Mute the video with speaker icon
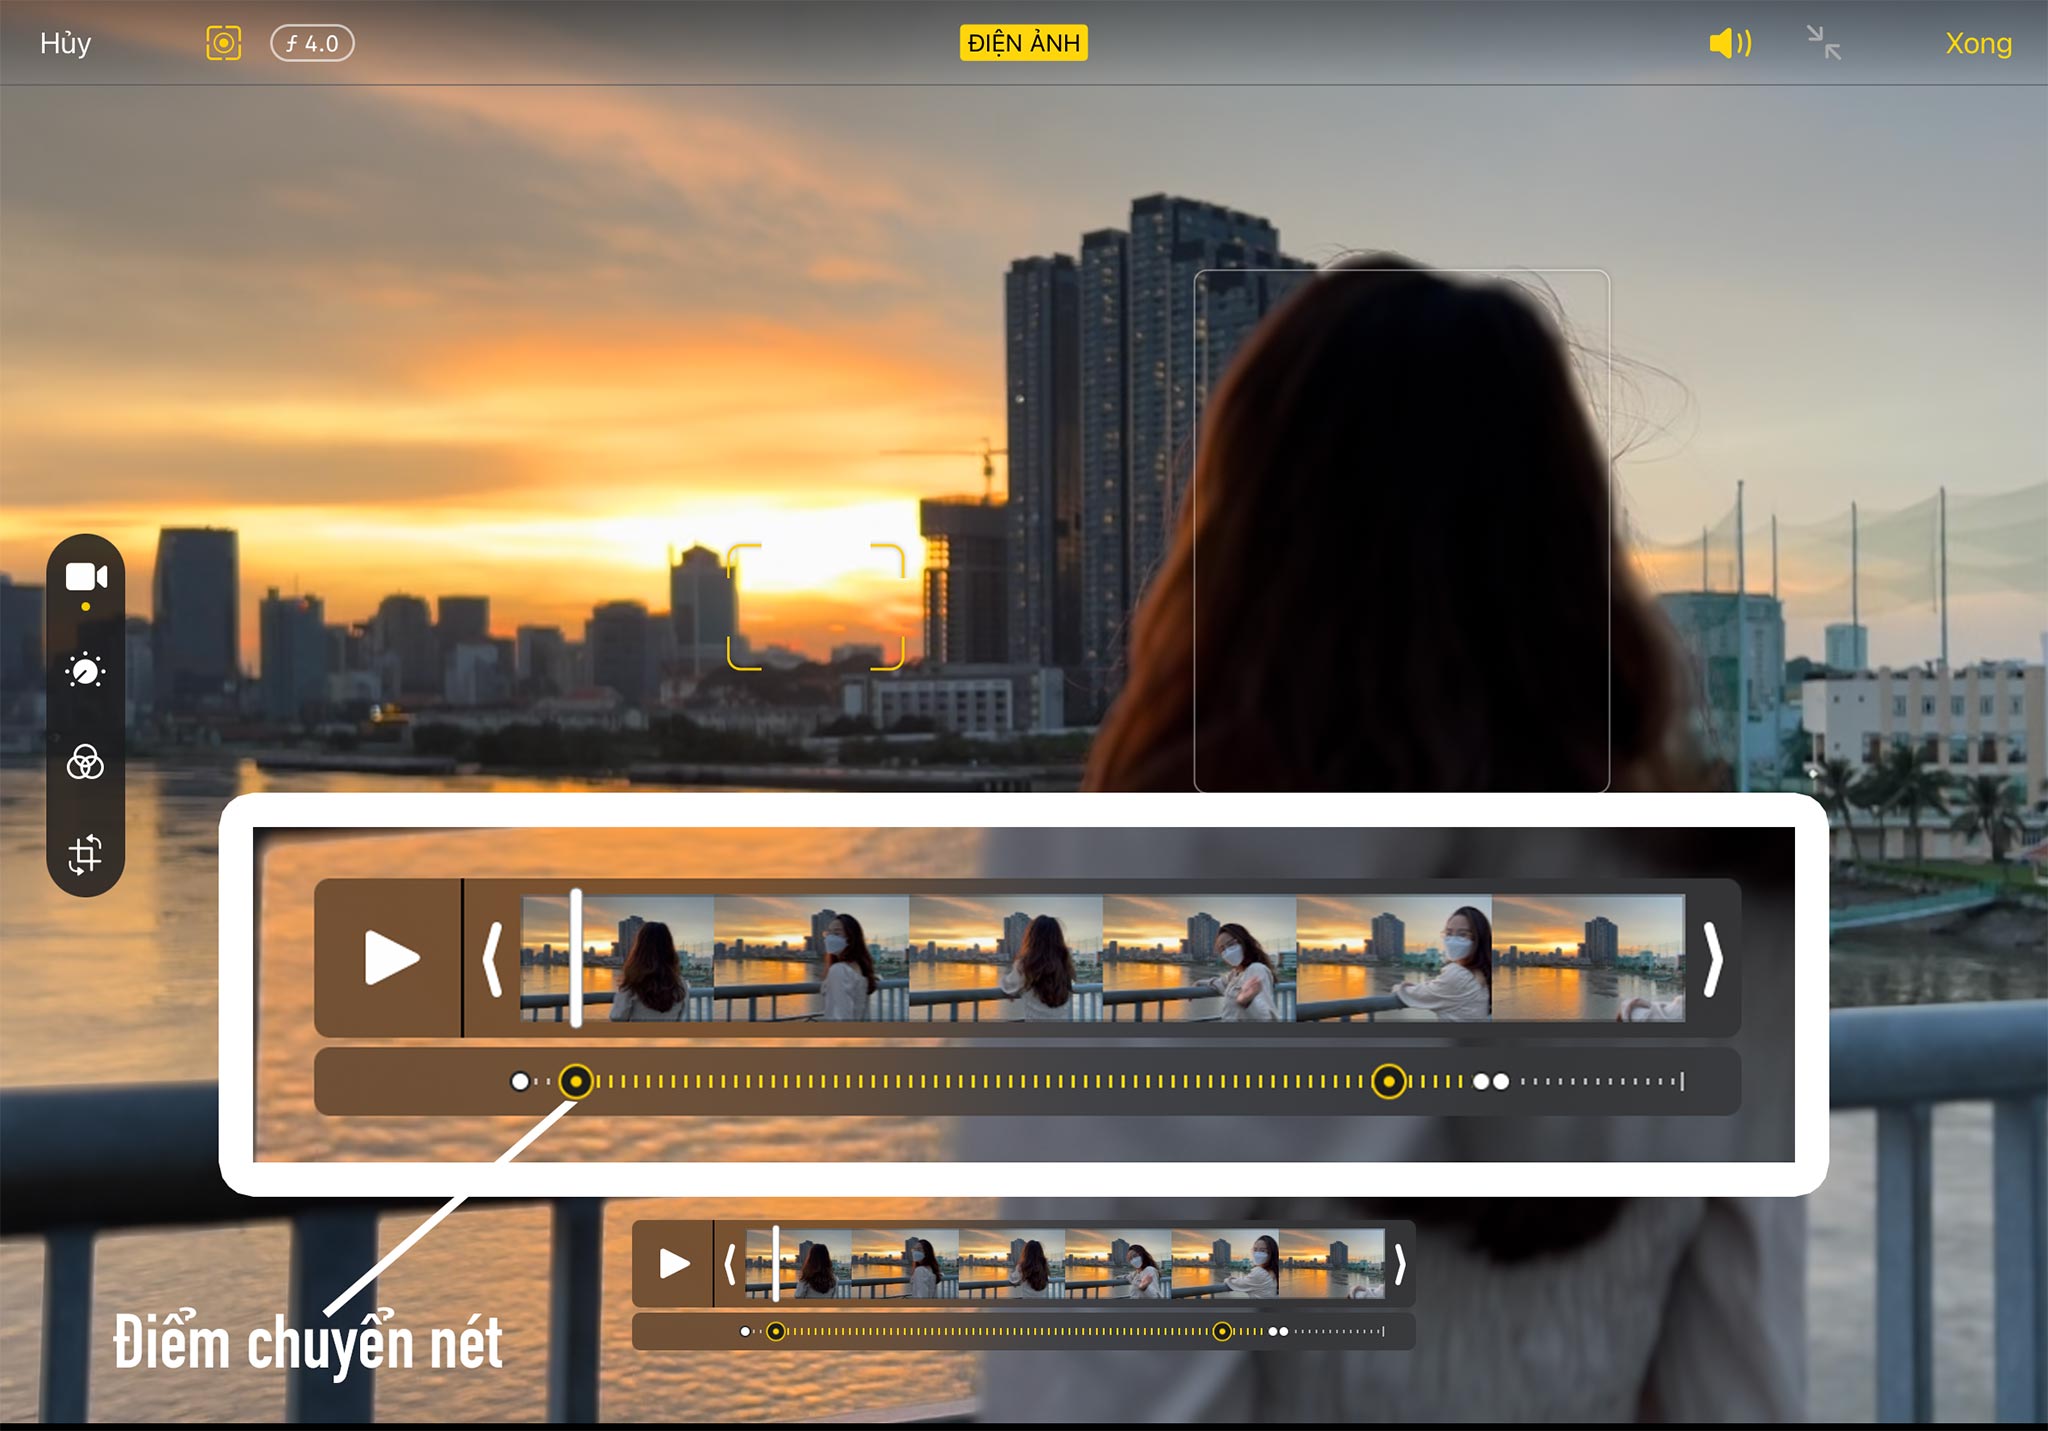Image resolution: width=2048 pixels, height=1431 pixels. 1730,43
